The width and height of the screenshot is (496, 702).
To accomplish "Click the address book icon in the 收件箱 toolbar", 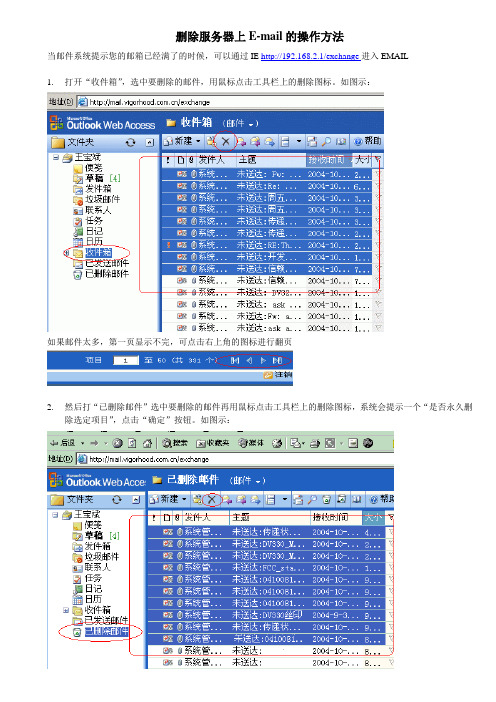I will pyautogui.click(x=341, y=142).
